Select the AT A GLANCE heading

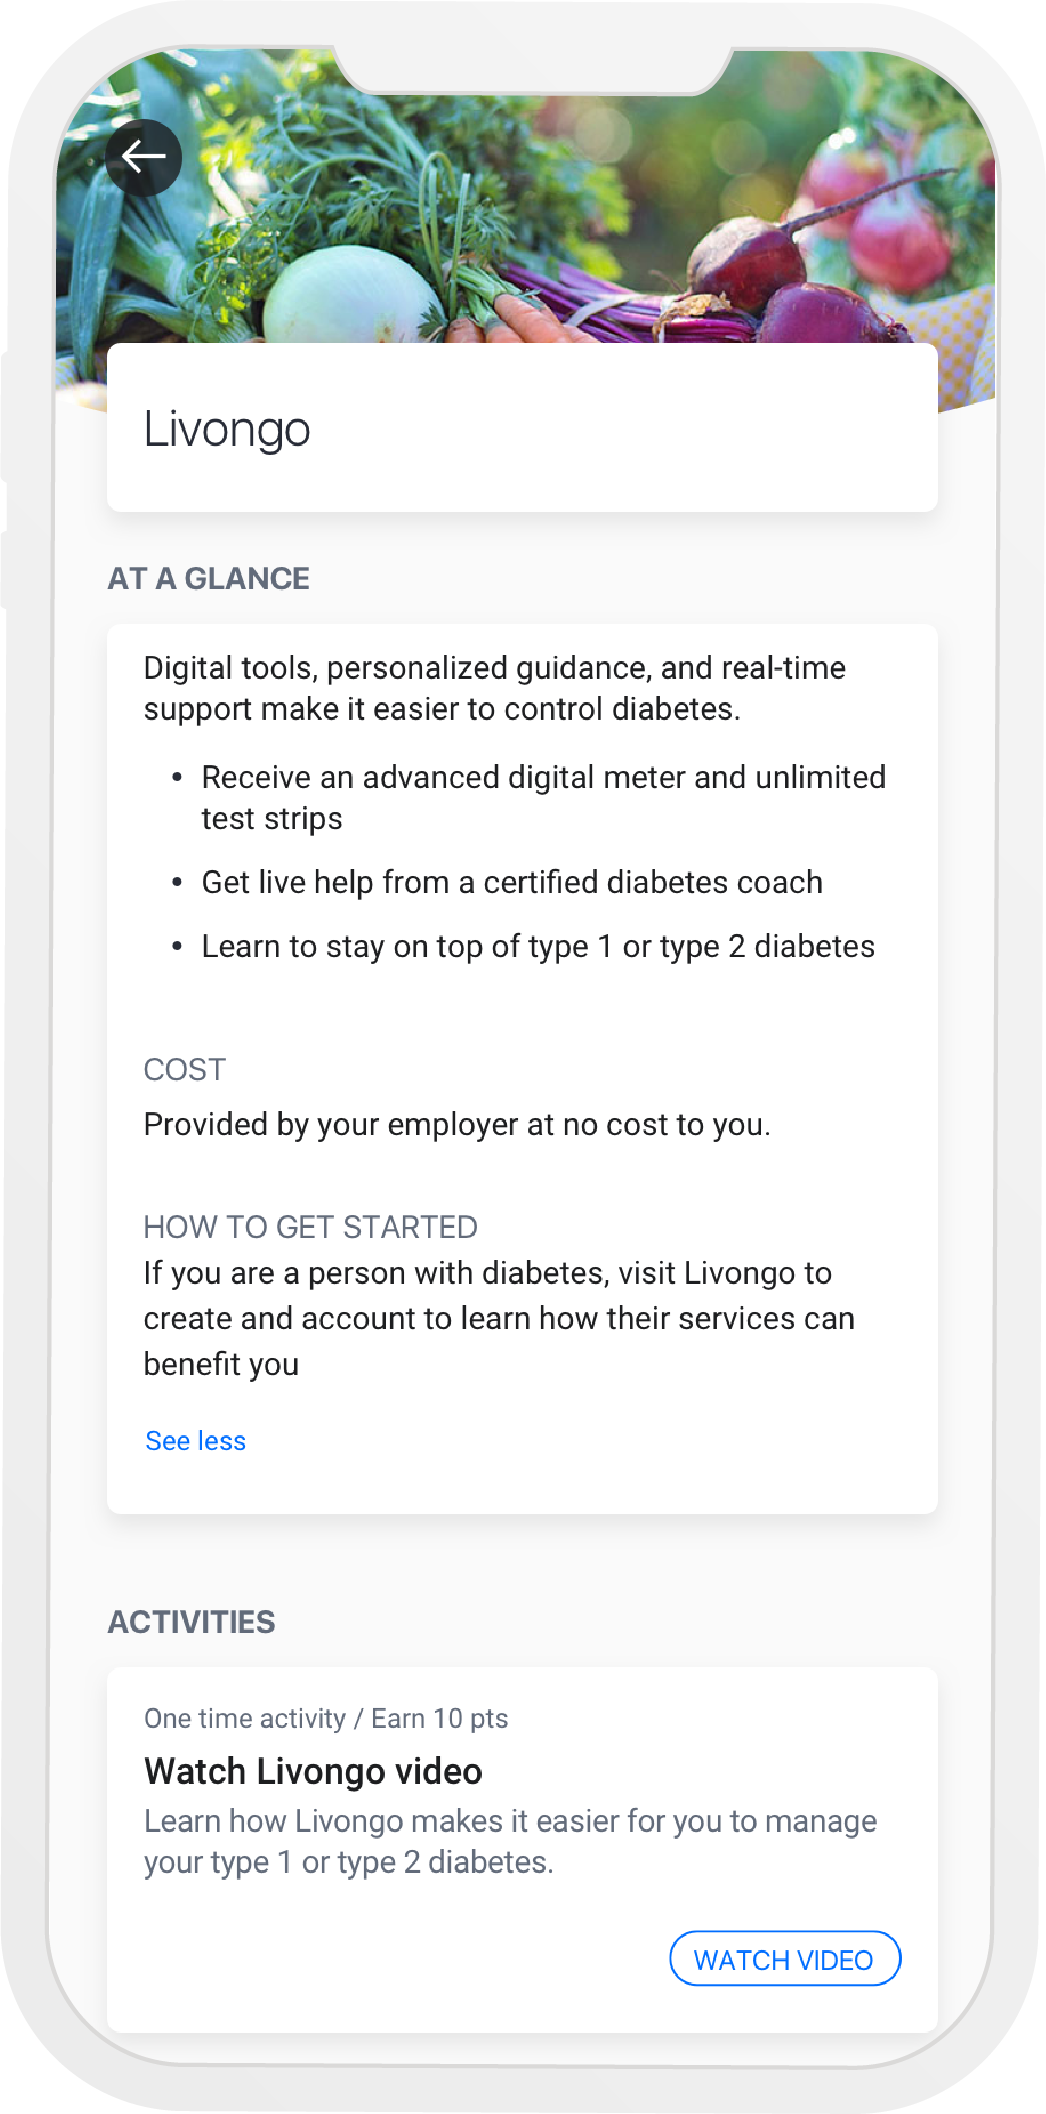(209, 579)
